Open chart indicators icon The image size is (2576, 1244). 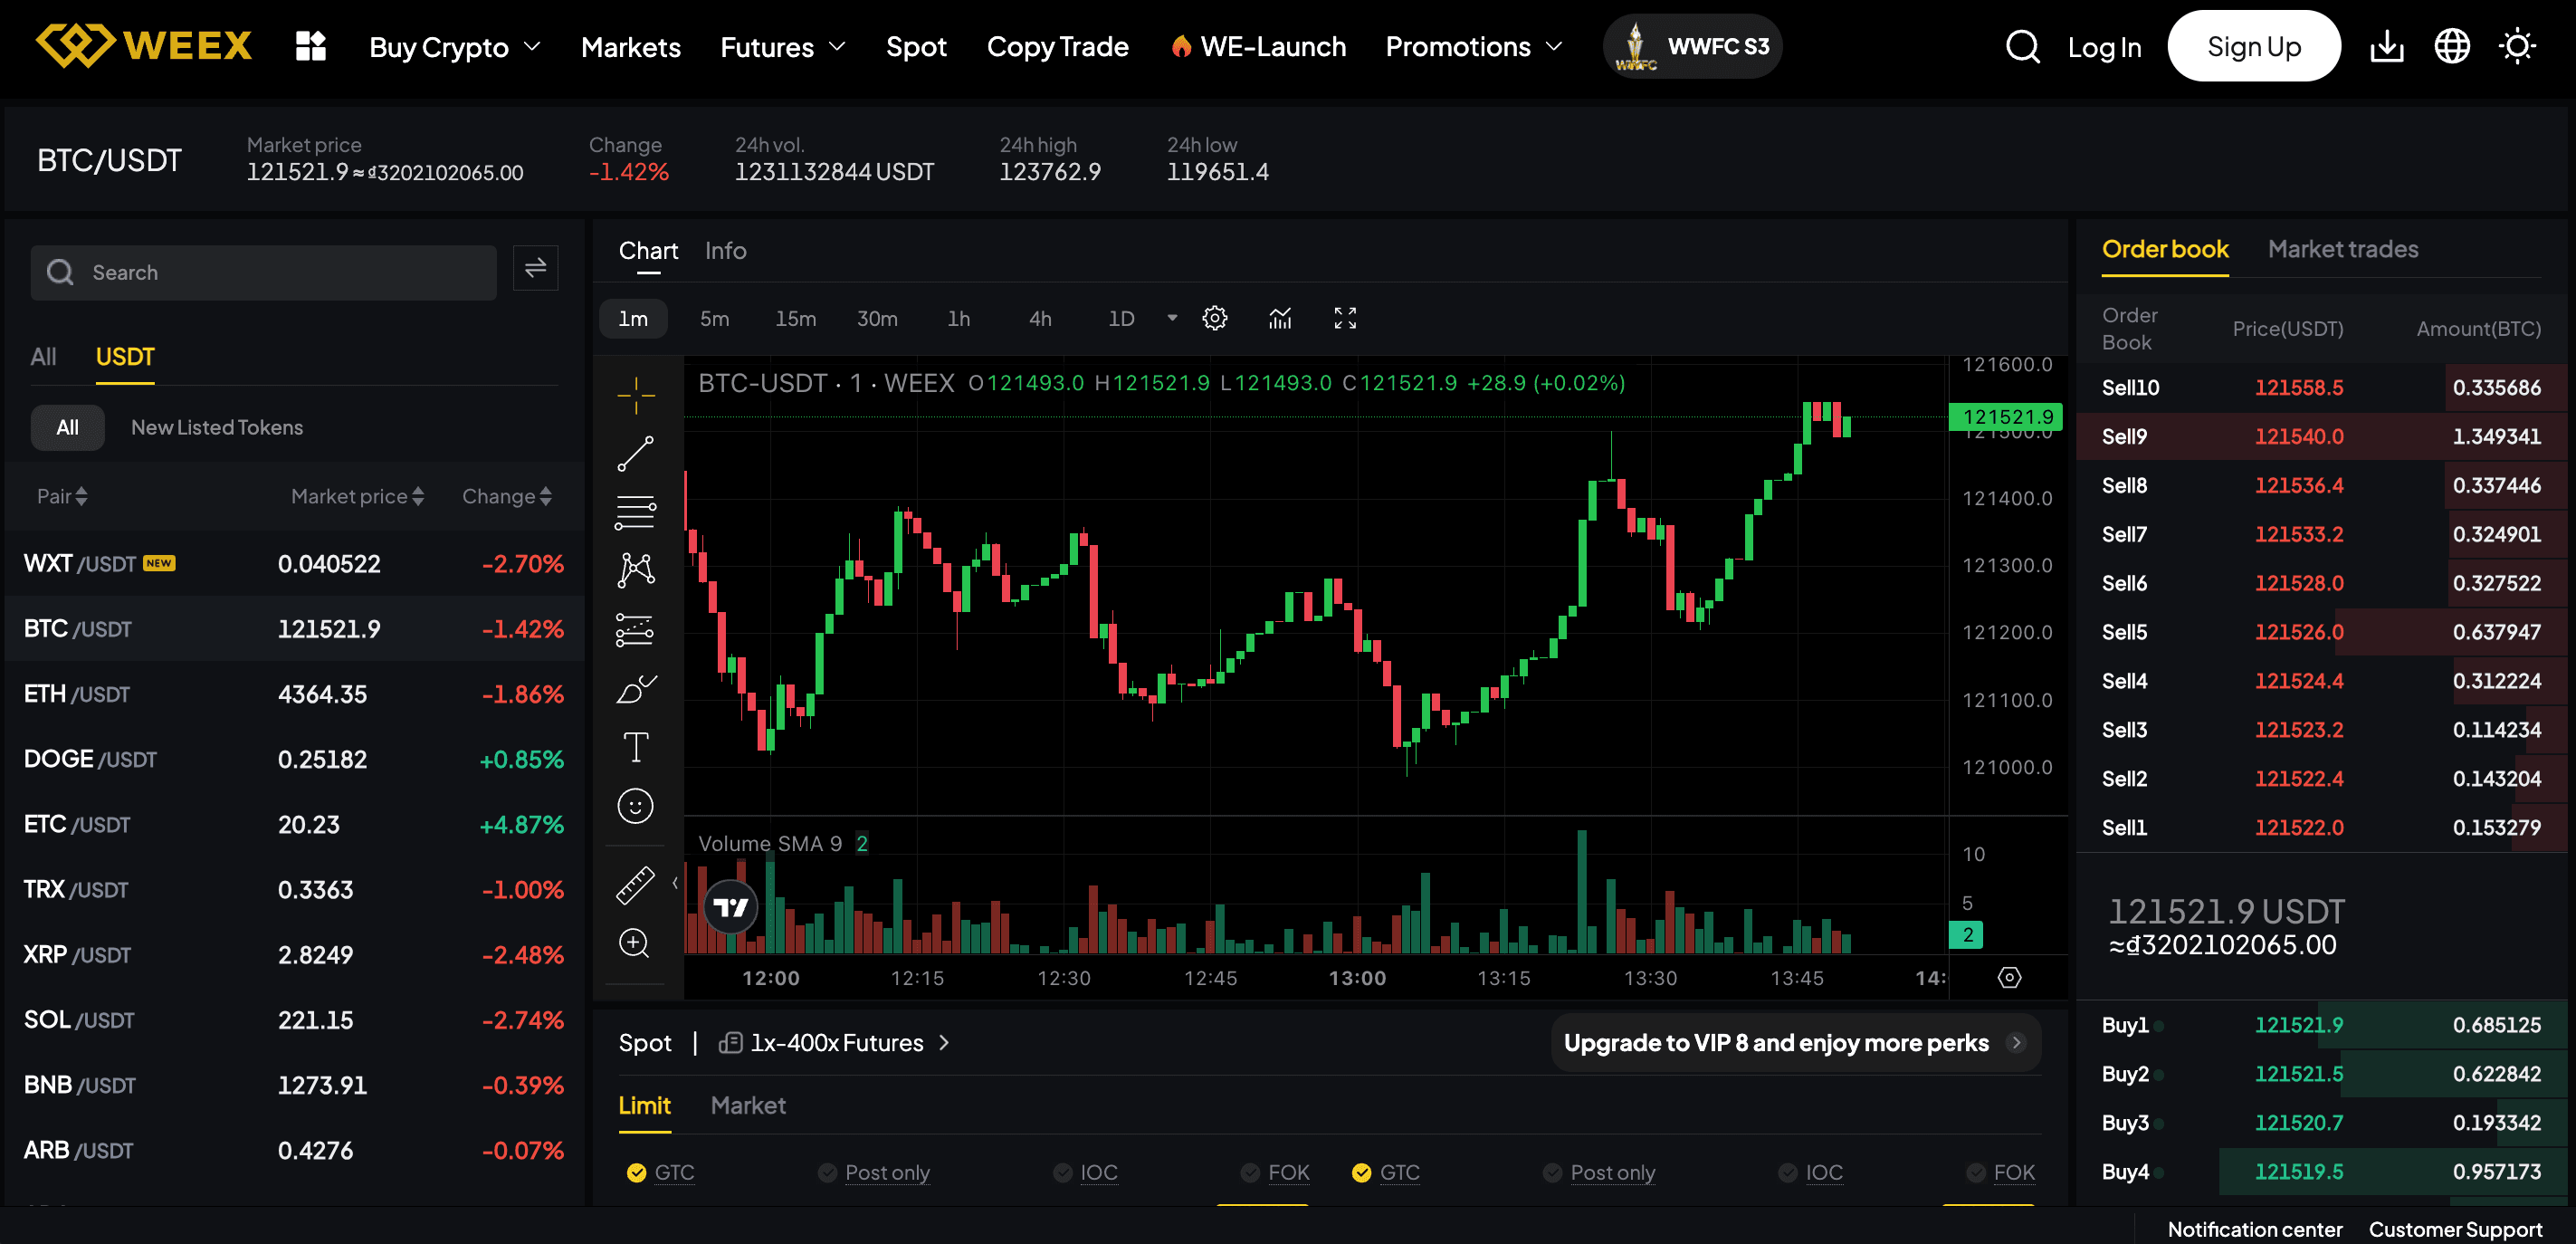coord(1279,318)
